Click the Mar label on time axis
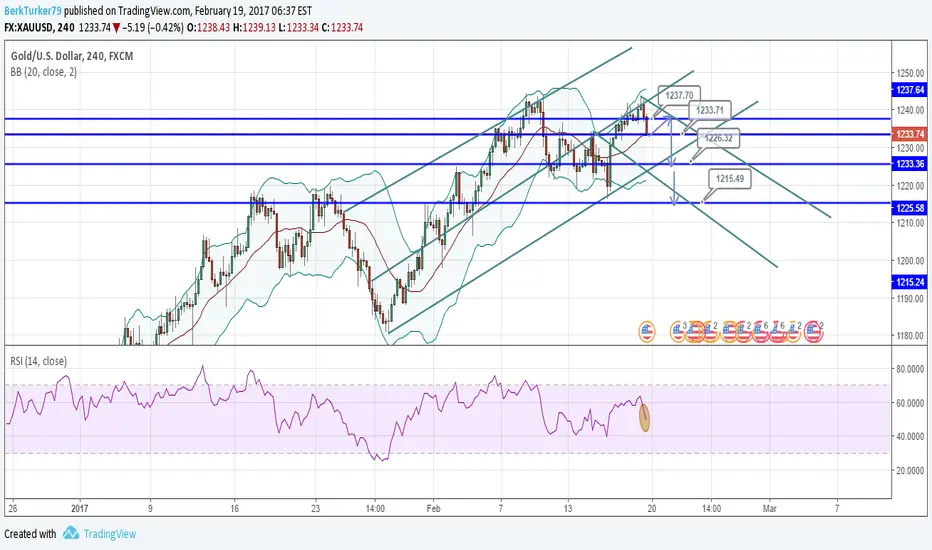 tap(770, 508)
